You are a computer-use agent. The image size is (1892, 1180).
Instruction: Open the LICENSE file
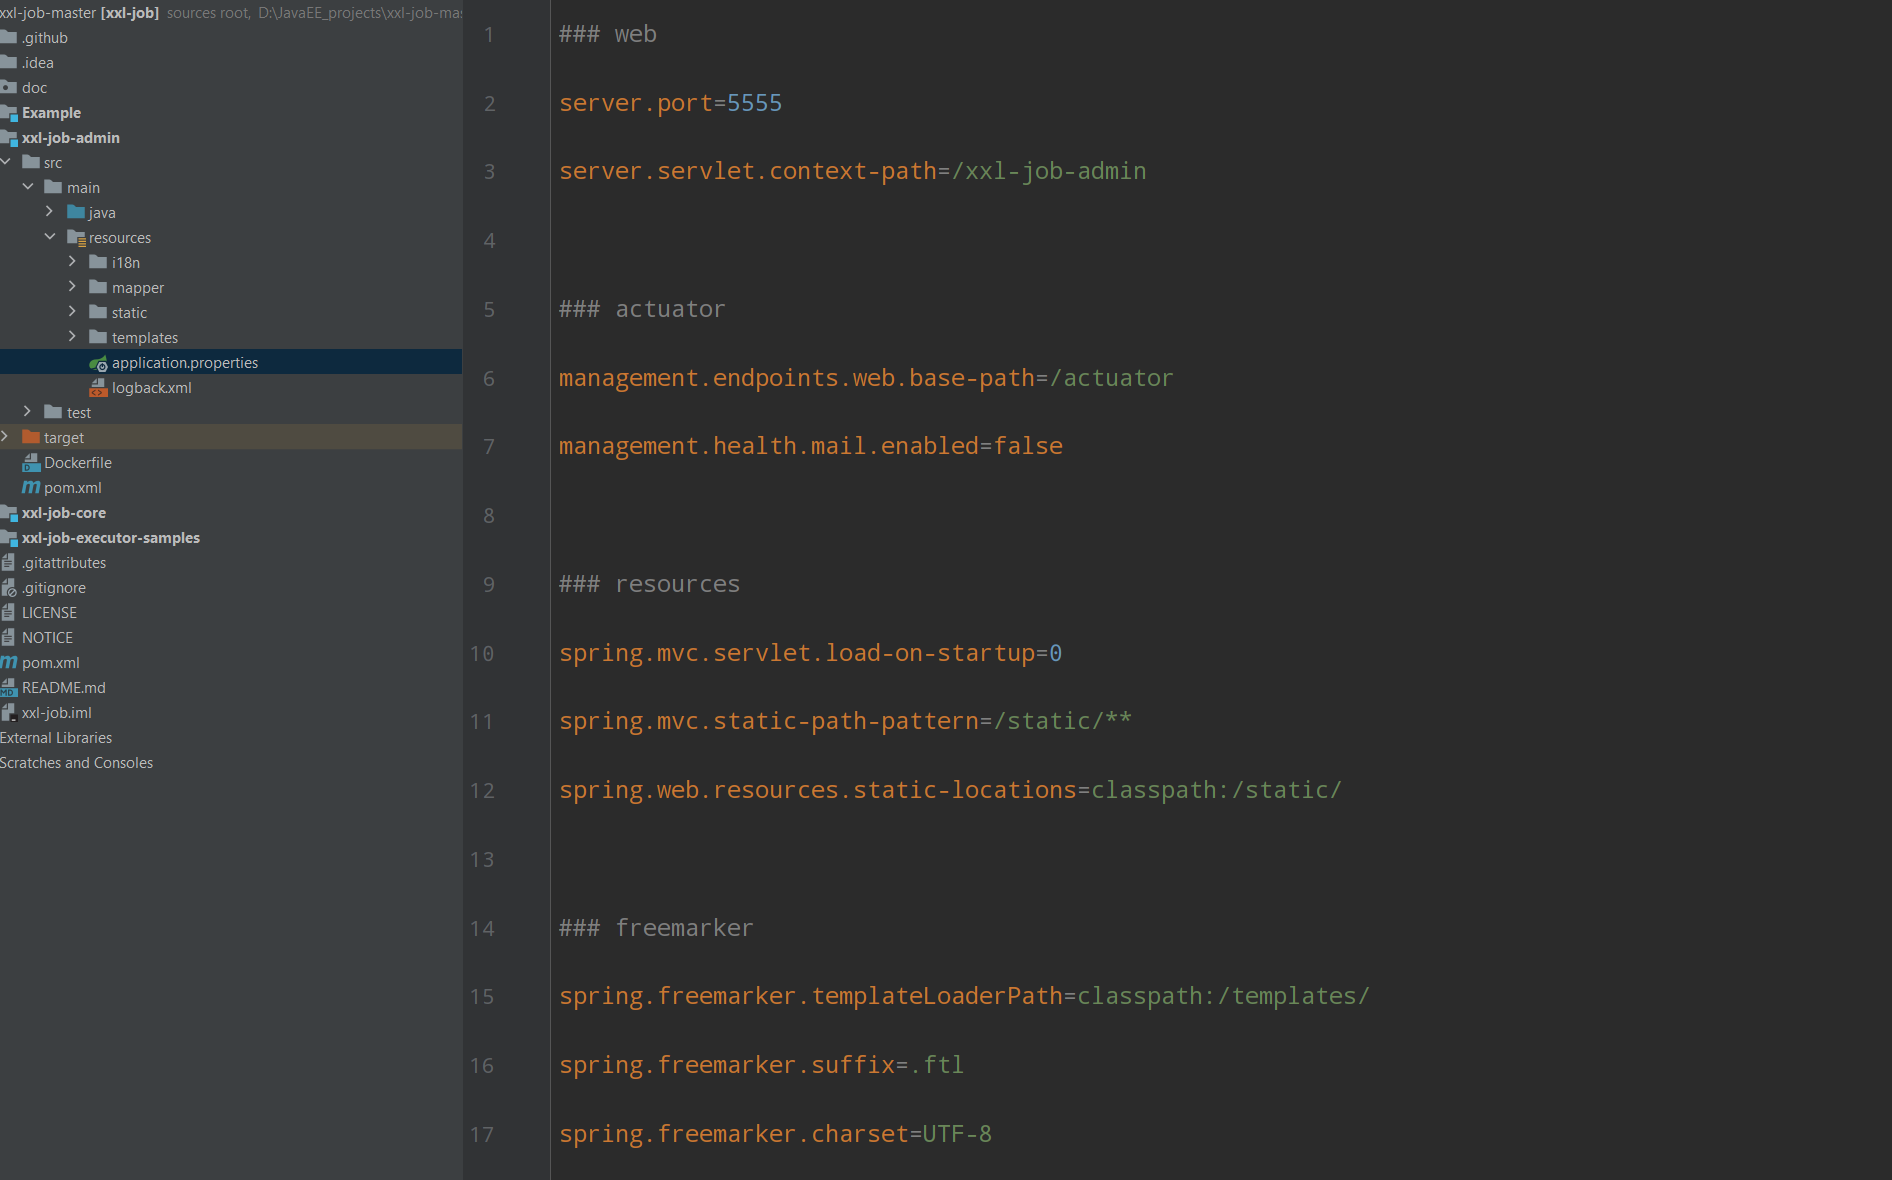49,613
